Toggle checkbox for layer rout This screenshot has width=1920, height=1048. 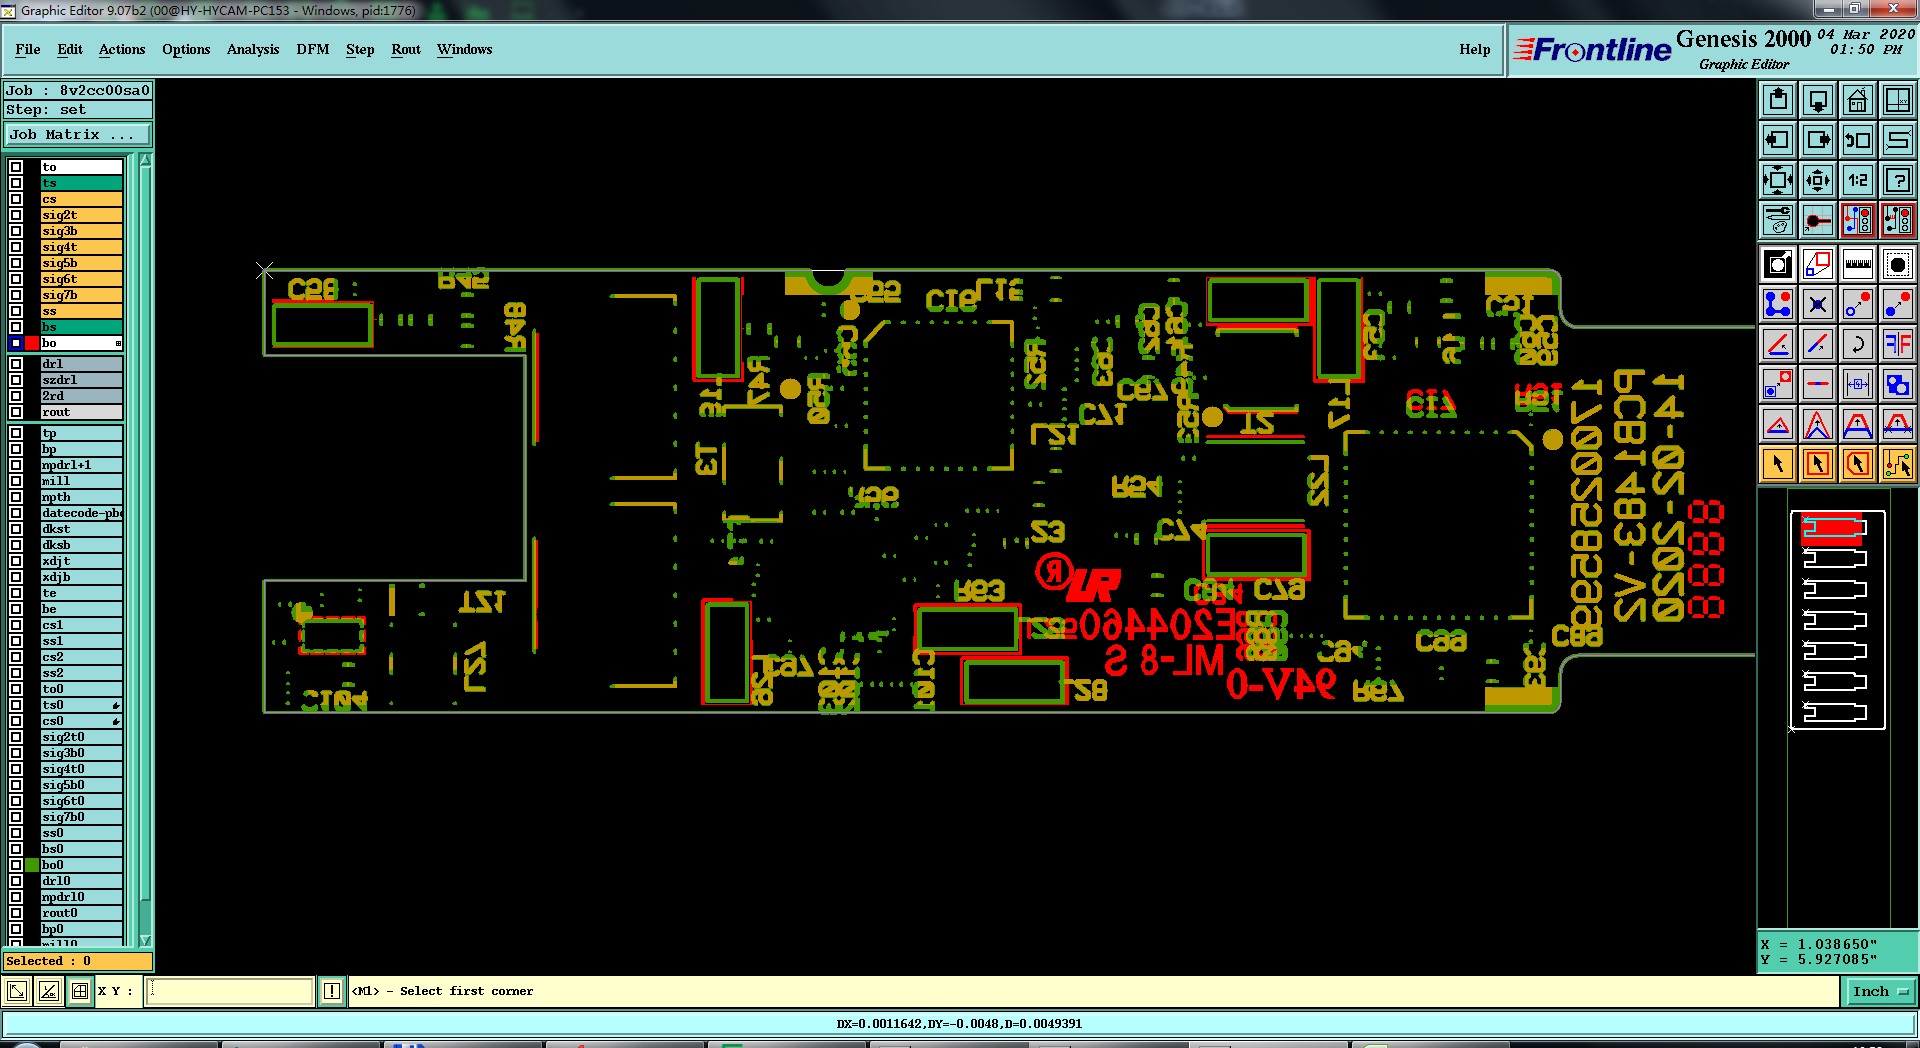[x=16, y=412]
